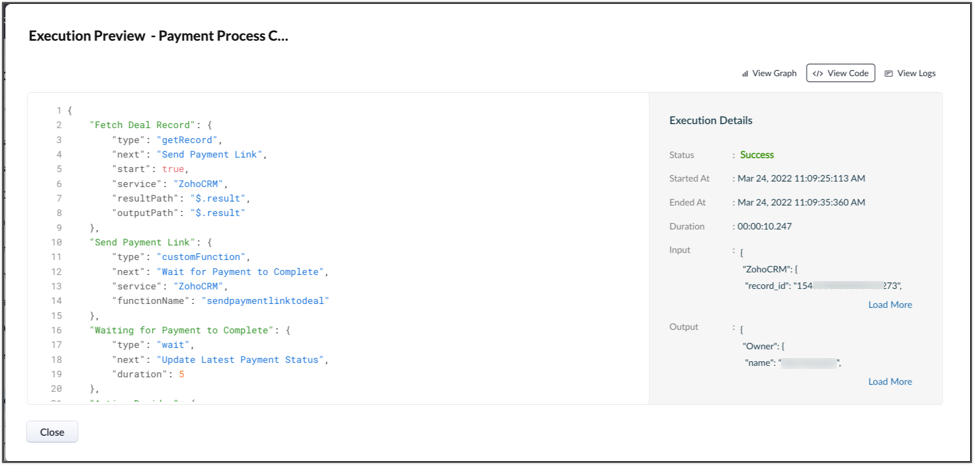Click the bar-chart icon beside View Graph
Screen dimensions: 974x465
pyautogui.click(x=745, y=73)
